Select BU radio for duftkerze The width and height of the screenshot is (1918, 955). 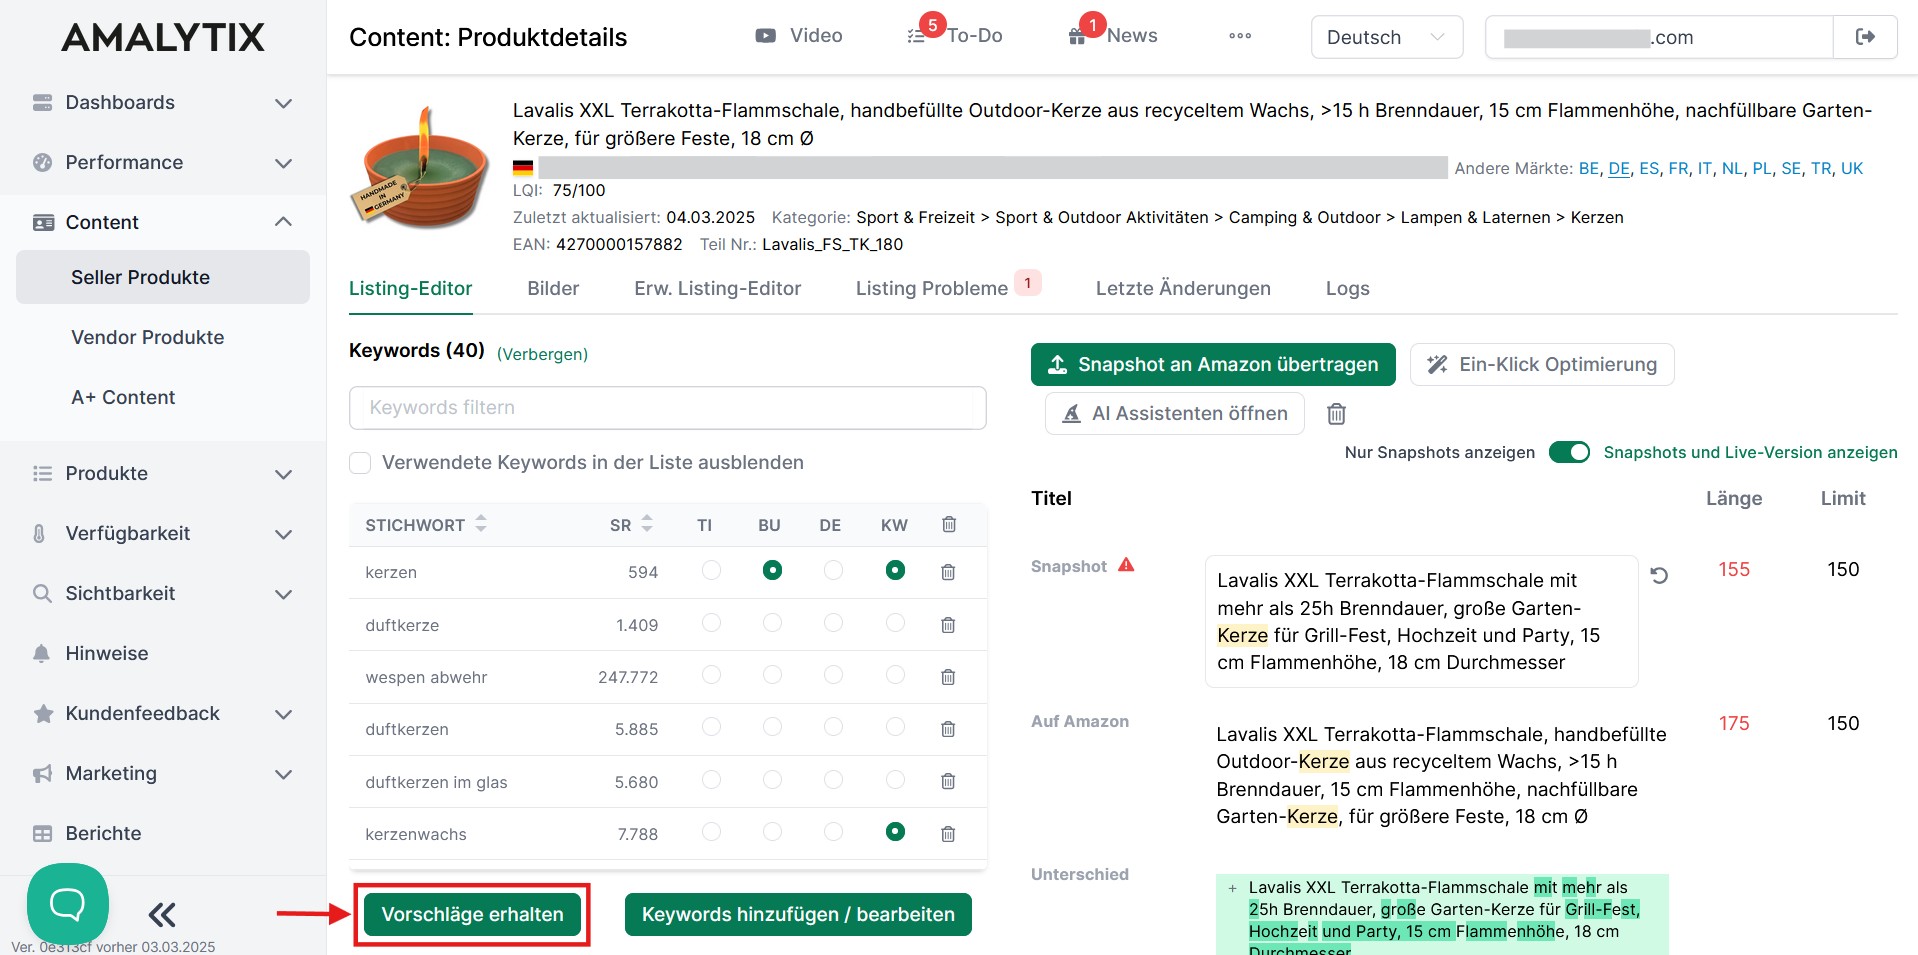click(x=772, y=623)
